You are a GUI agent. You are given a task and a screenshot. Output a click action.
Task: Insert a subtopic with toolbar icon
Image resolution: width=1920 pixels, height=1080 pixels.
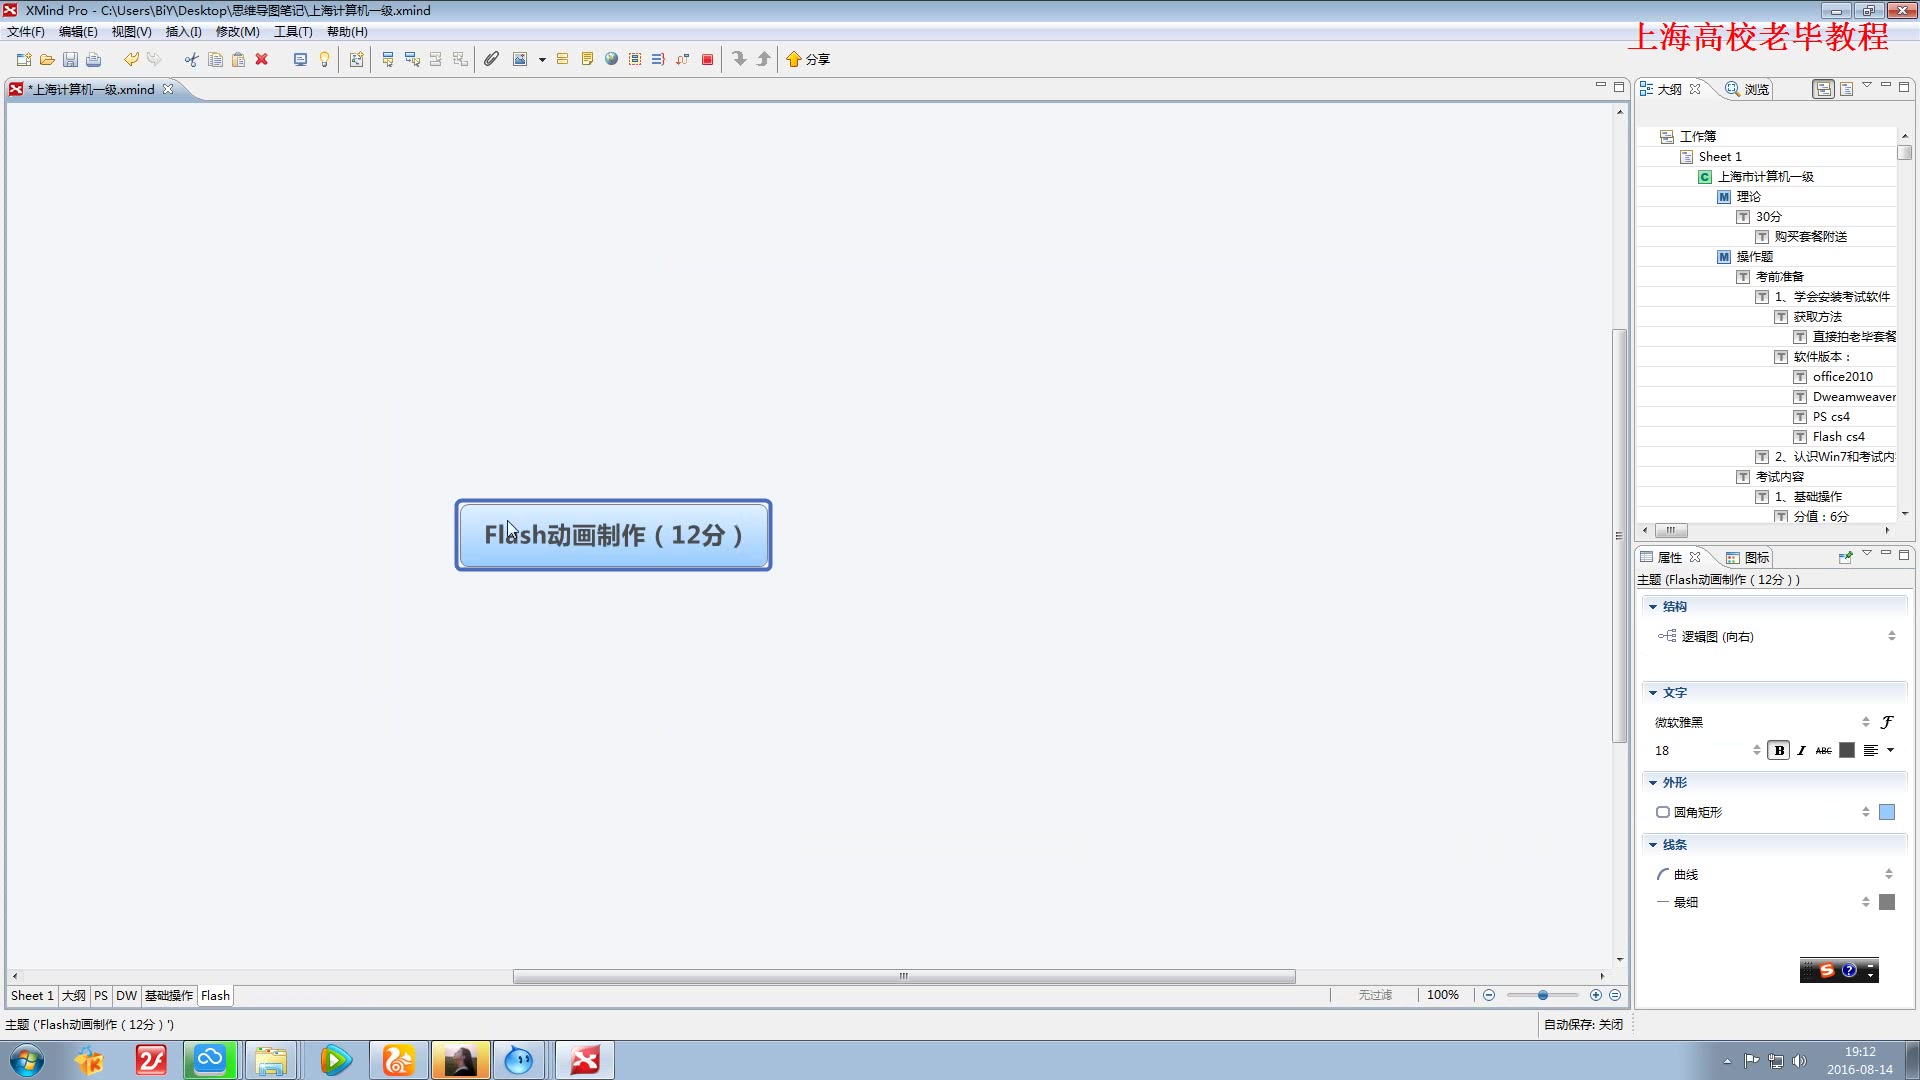click(412, 59)
